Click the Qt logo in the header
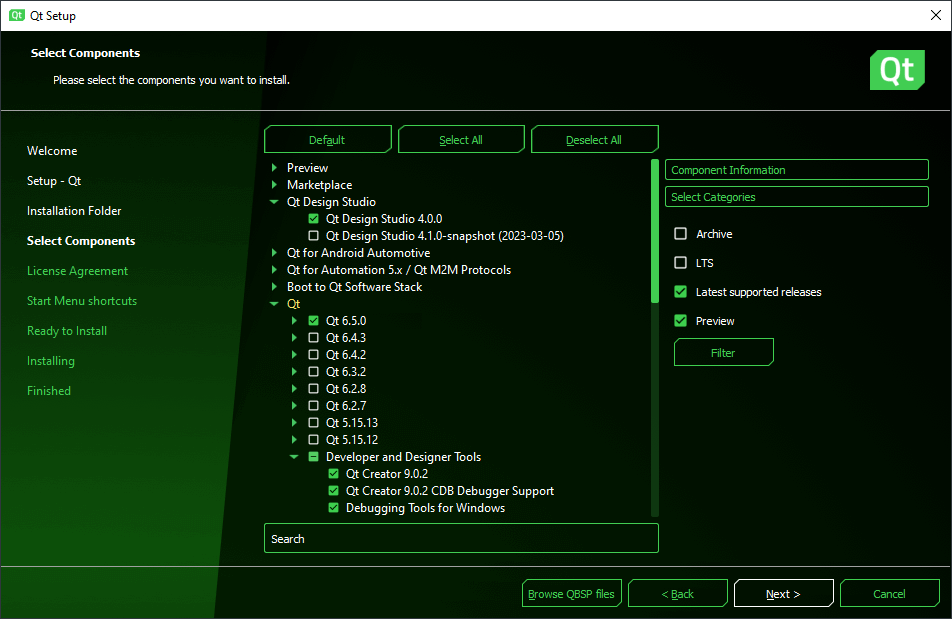Viewport: 952px width, 619px height. (897, 70)
